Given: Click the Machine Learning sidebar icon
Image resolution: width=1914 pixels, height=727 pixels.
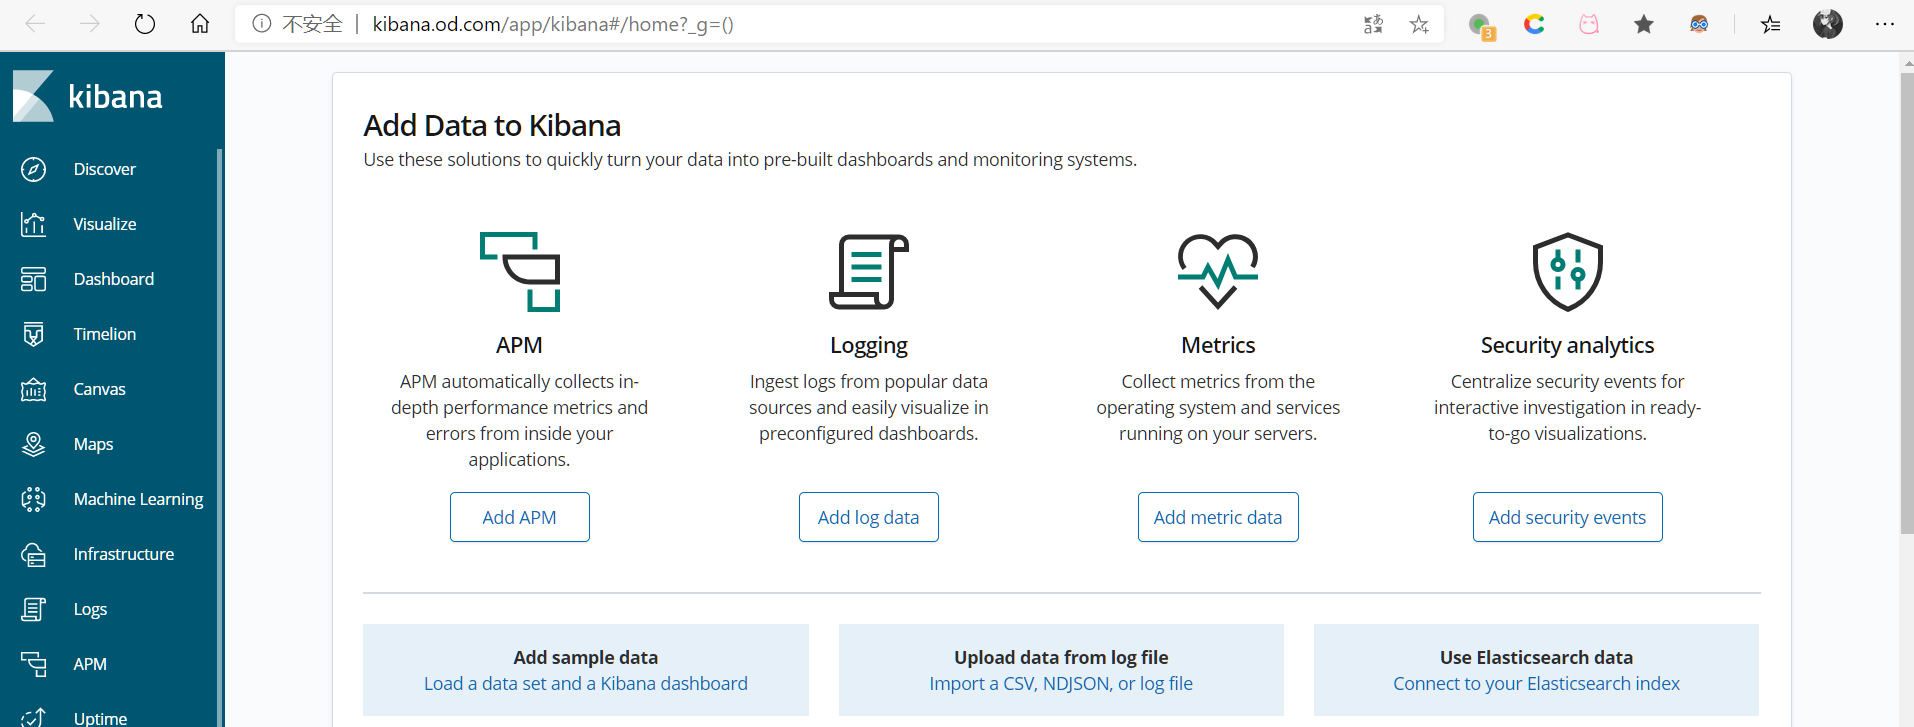Looking at the screenshot, I should [x=33, y=500].
